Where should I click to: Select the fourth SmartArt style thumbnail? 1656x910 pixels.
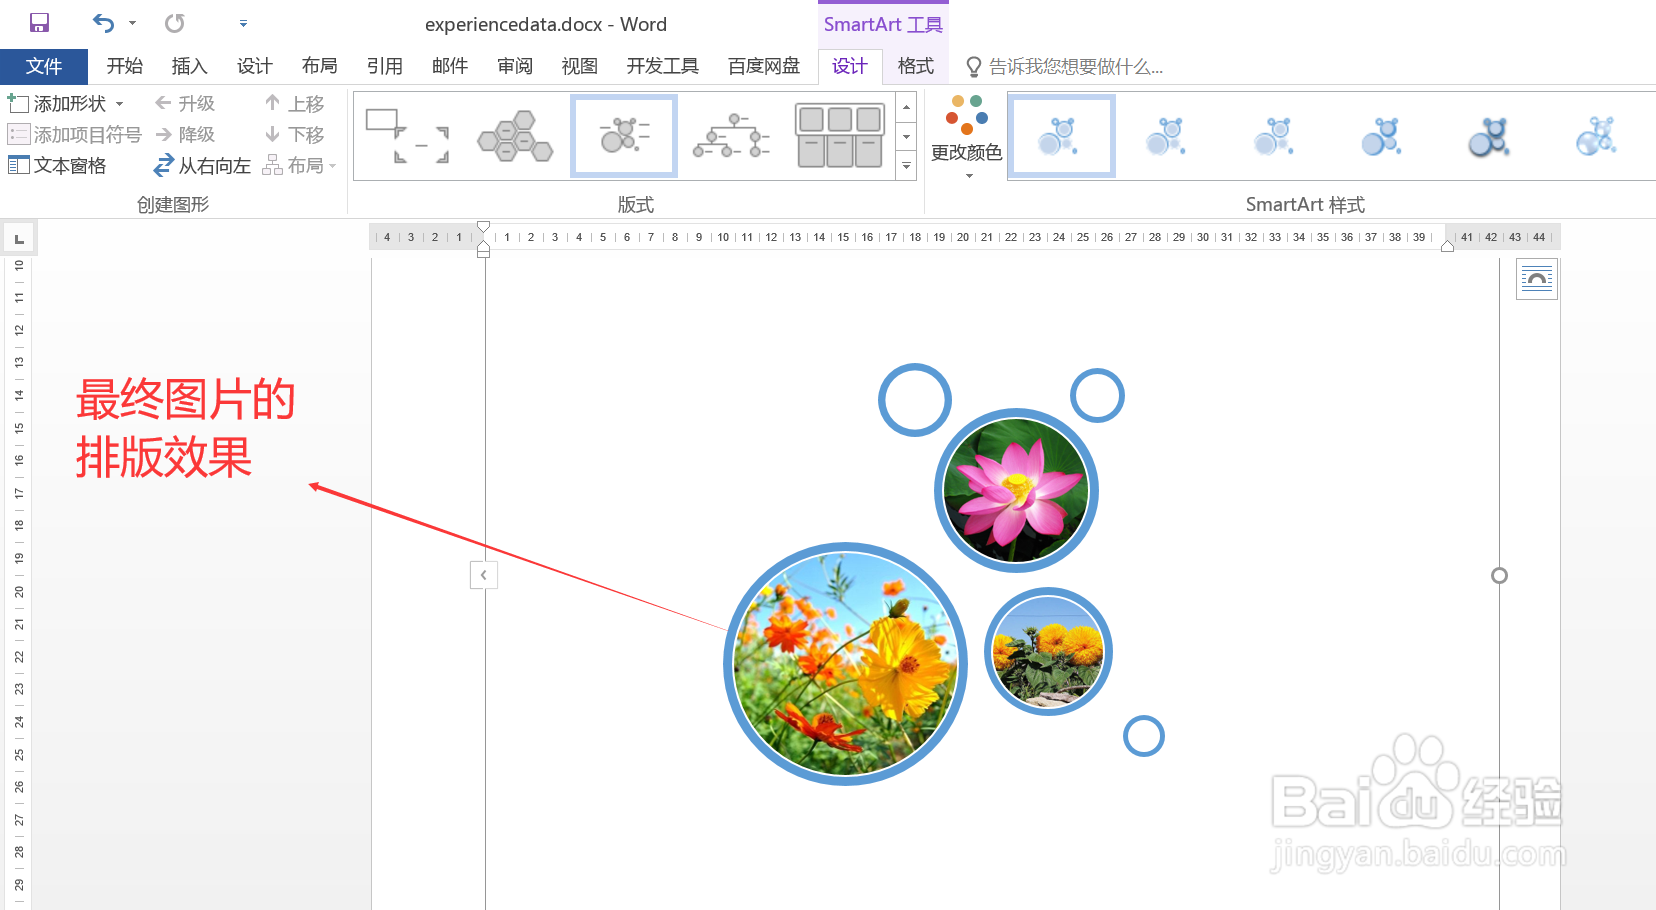(1384, 136)
